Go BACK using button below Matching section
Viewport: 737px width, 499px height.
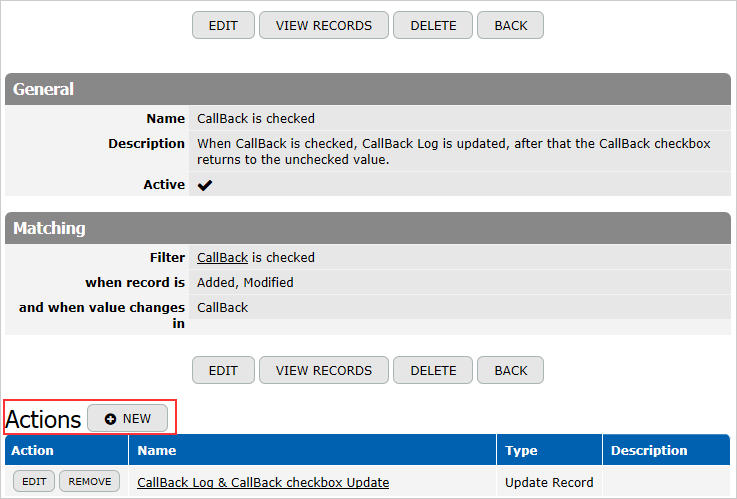click(510, 370)
